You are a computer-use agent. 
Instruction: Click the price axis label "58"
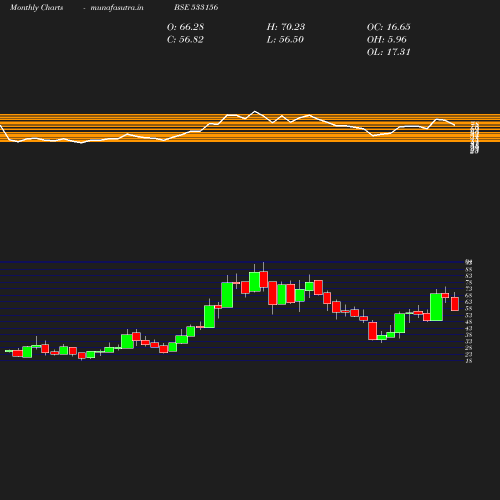point(469,308)
